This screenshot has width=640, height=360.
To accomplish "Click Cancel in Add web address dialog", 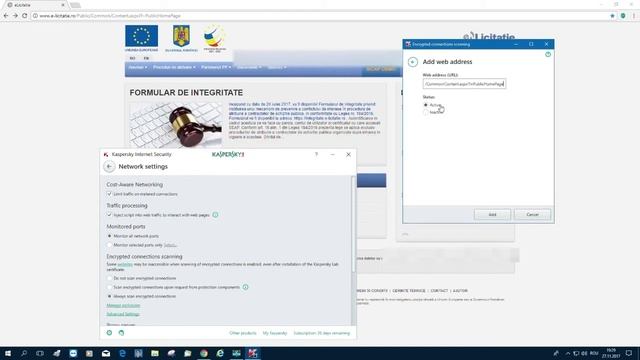I will click(532, 215).
